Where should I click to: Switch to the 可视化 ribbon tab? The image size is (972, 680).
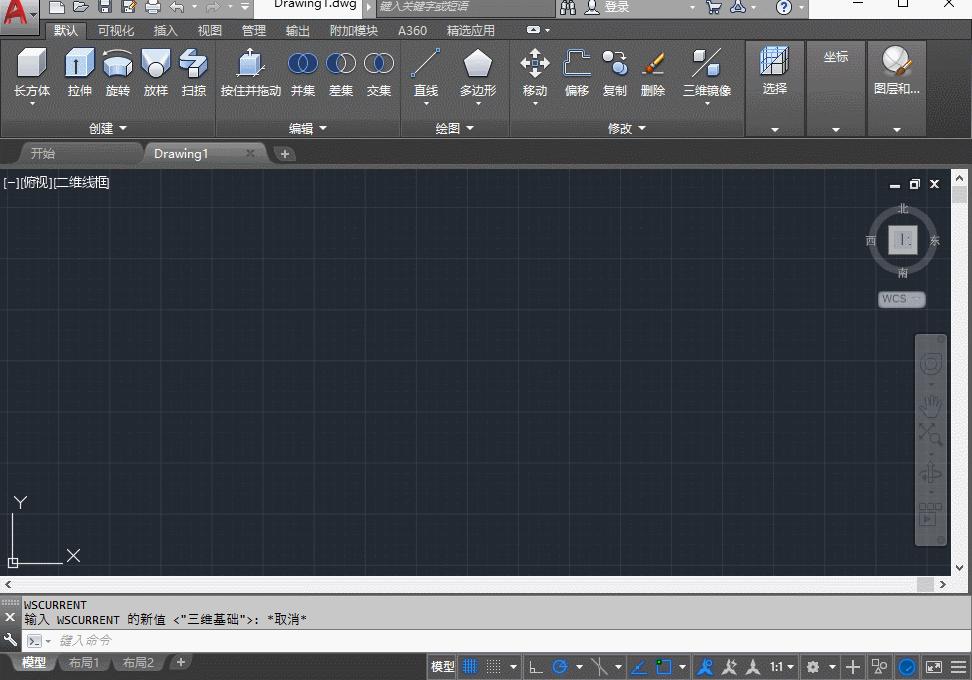(x=115, y=30)
